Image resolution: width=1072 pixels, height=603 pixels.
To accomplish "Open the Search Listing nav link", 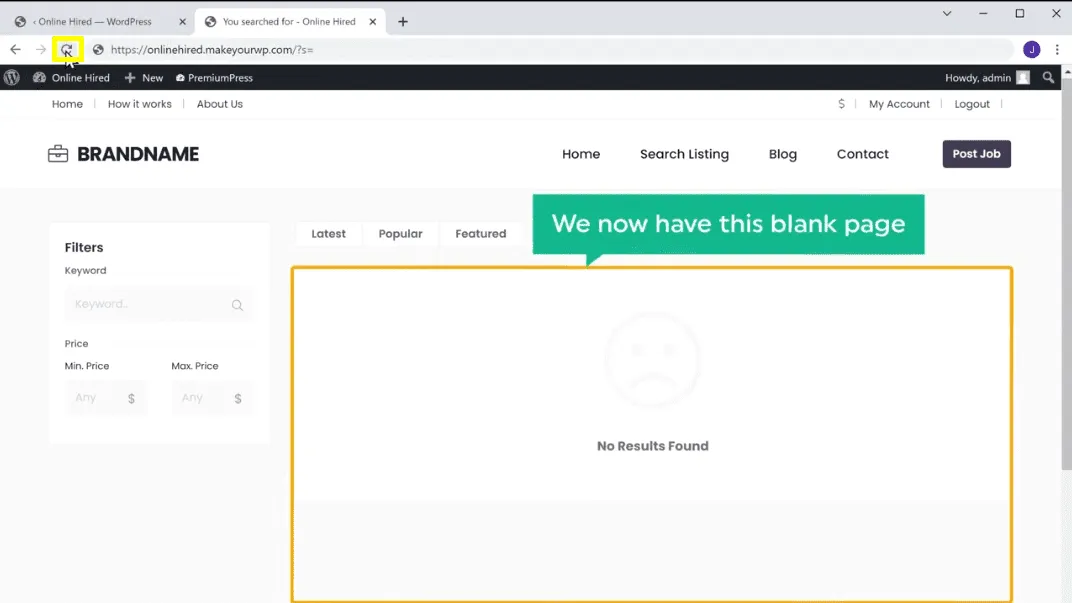I will coord(684,154).
